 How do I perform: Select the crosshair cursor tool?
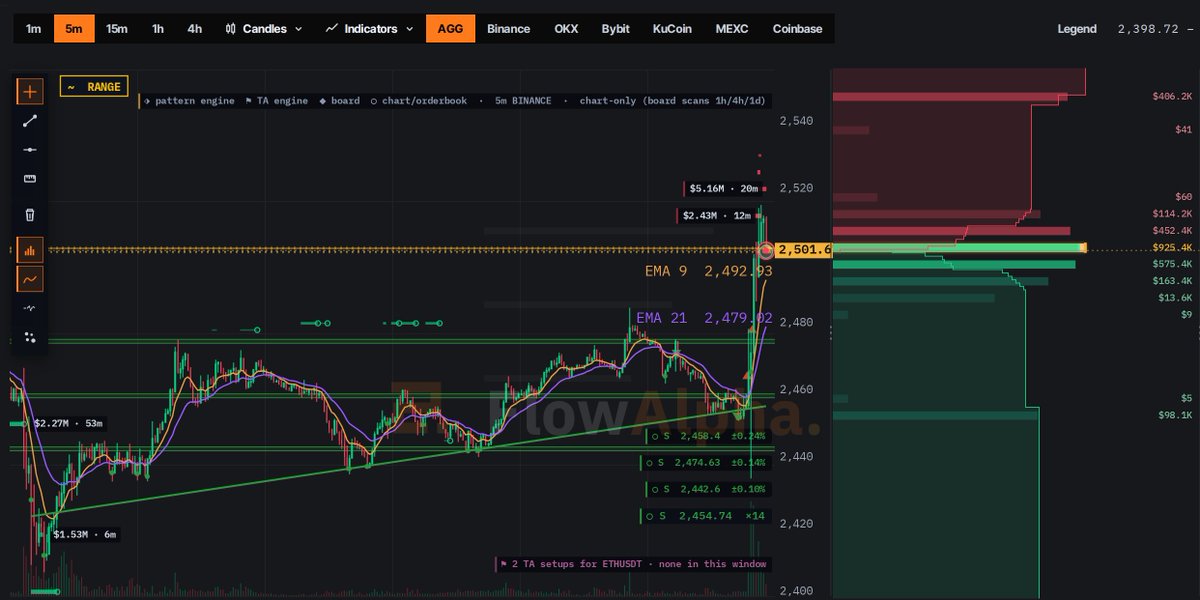[30, 92]
